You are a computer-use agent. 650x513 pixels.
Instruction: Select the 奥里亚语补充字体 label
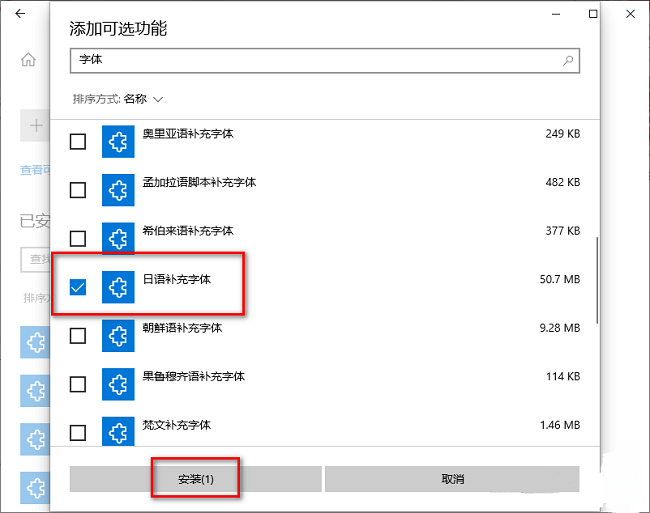[x=188, y=134]
